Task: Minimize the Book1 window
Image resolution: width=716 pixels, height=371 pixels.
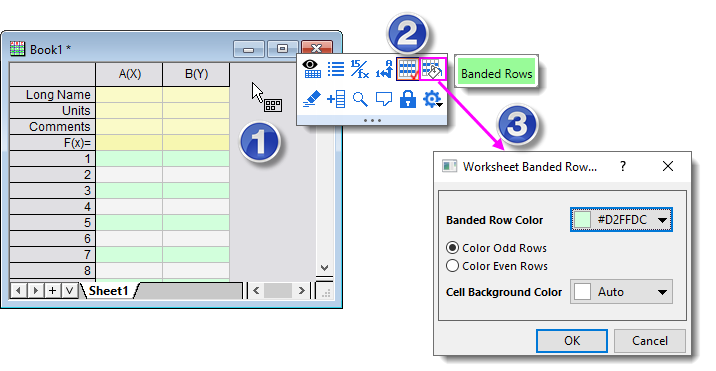Action: 249,49
